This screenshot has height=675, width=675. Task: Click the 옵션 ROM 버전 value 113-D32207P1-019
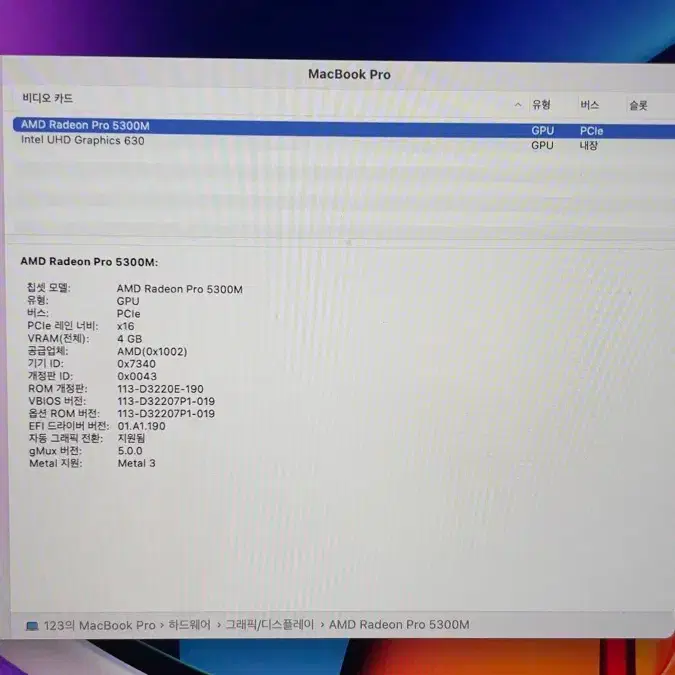point(166,414)
